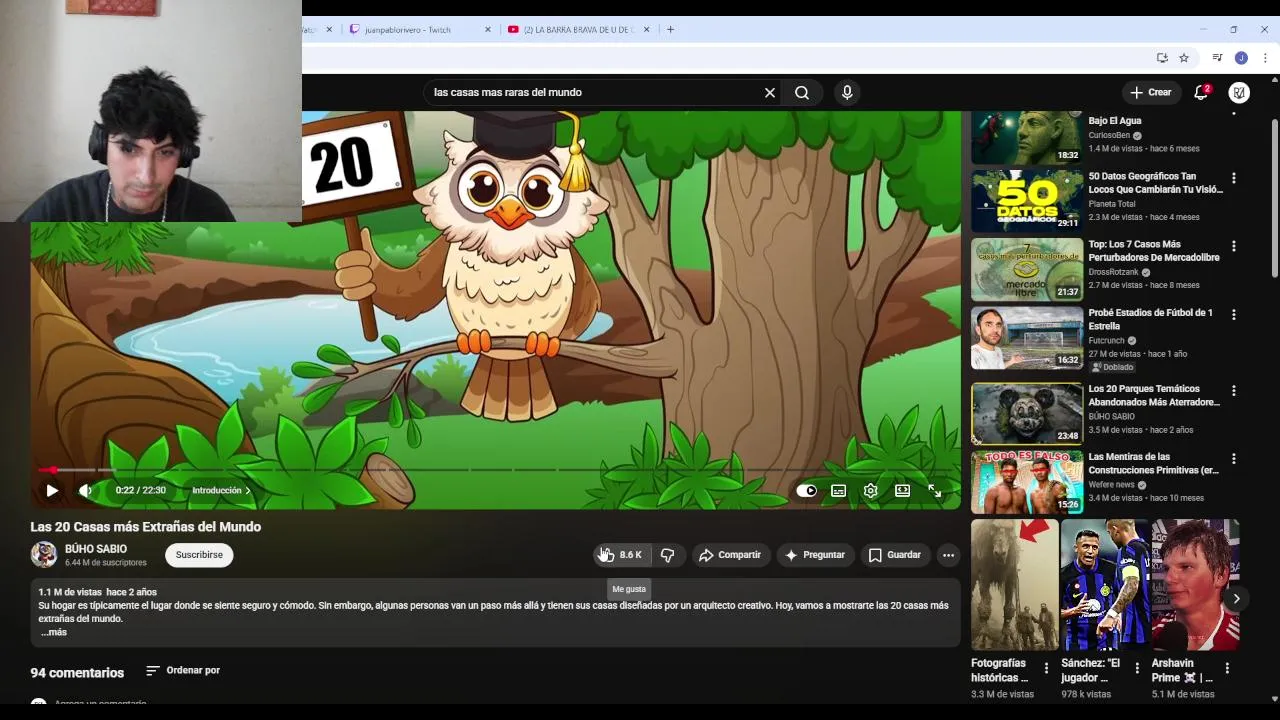Open the YouTube account avatar menu
The height and width of the screenshot is (720, 1280).
coord(1239,92)
